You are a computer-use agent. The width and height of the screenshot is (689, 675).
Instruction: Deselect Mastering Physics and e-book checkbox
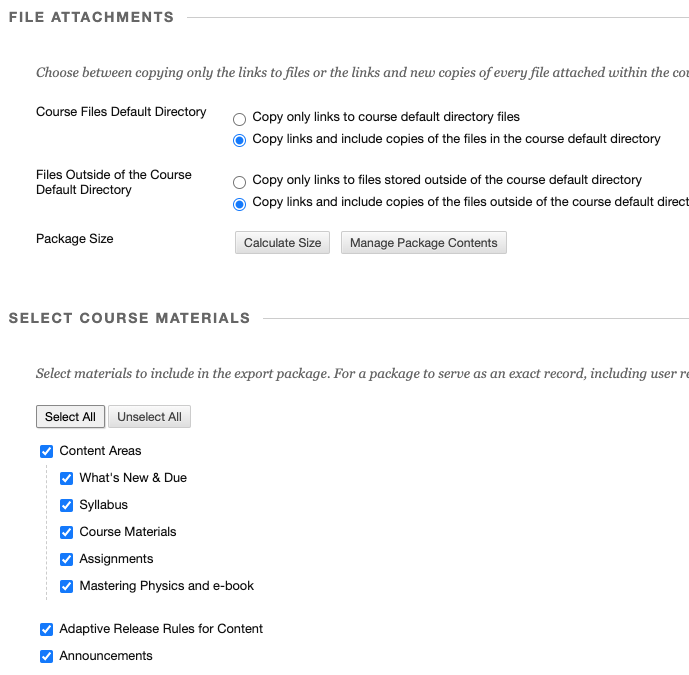coord(66,587)
